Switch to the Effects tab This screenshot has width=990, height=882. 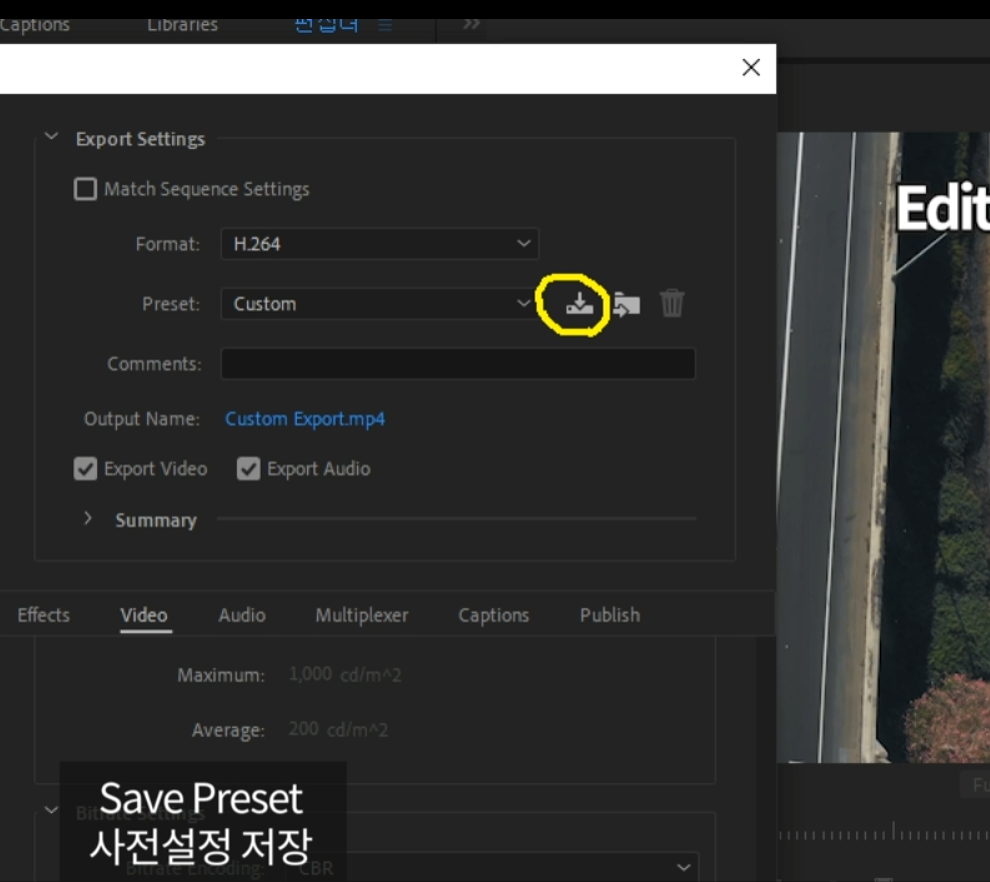click(x=44, y=615)
